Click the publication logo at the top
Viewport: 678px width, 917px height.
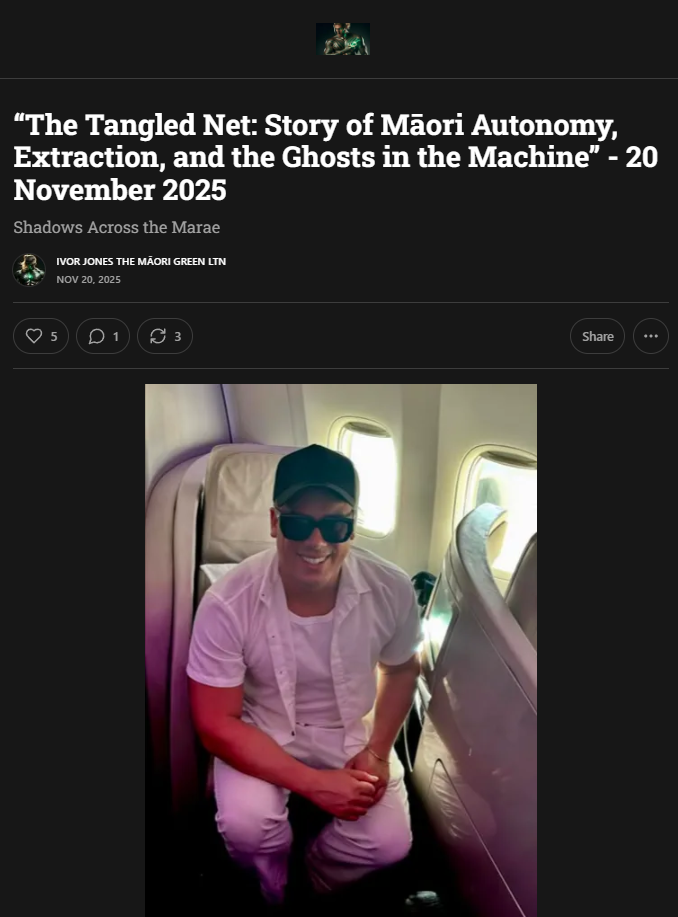pyautogui.click(x=343, y=39)
